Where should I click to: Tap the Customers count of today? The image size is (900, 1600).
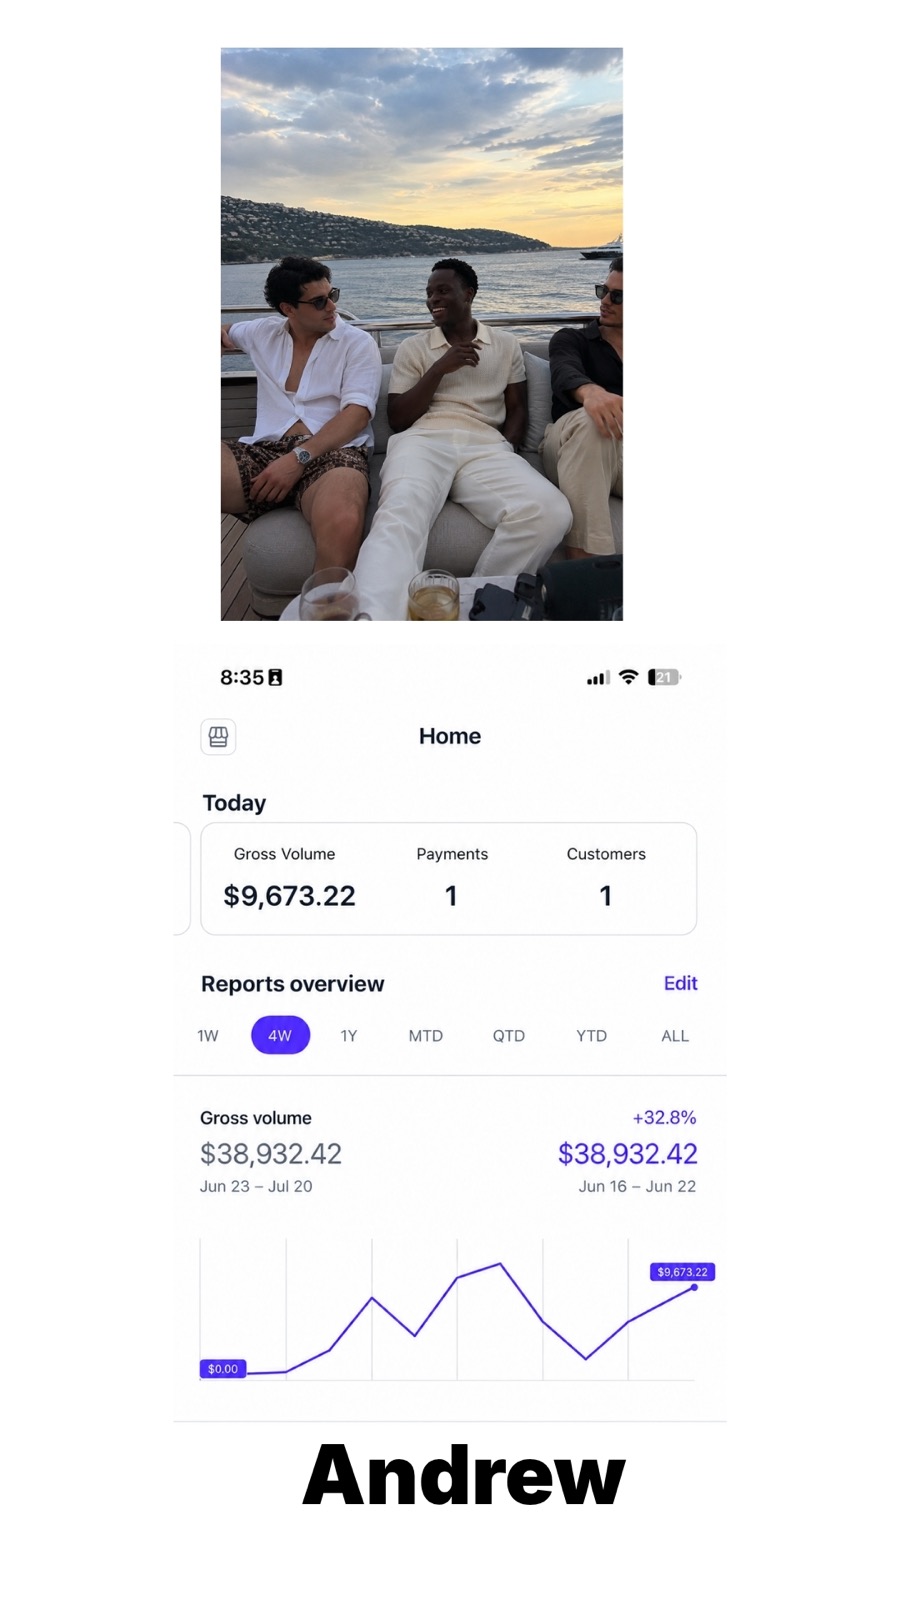click(x=605, y=896)
